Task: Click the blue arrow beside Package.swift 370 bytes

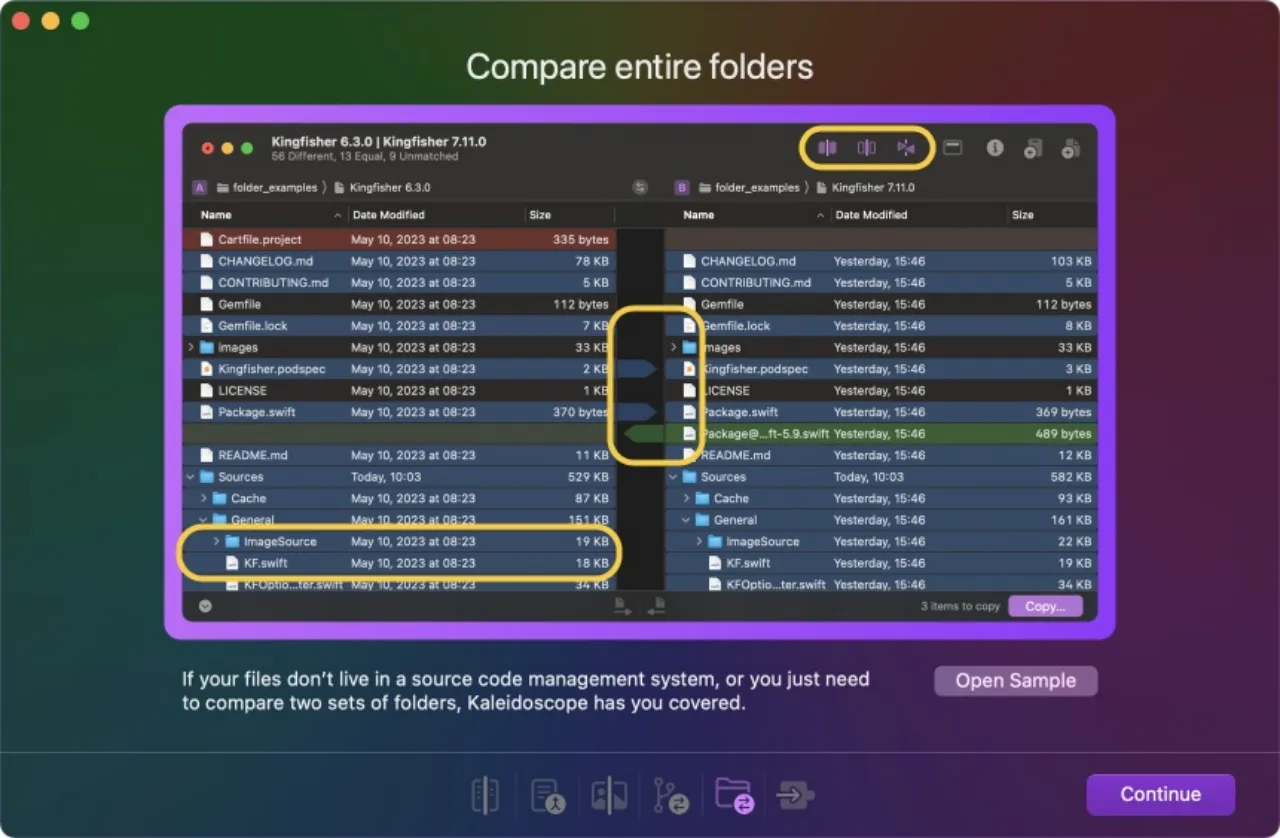Action: click(636, 412)
